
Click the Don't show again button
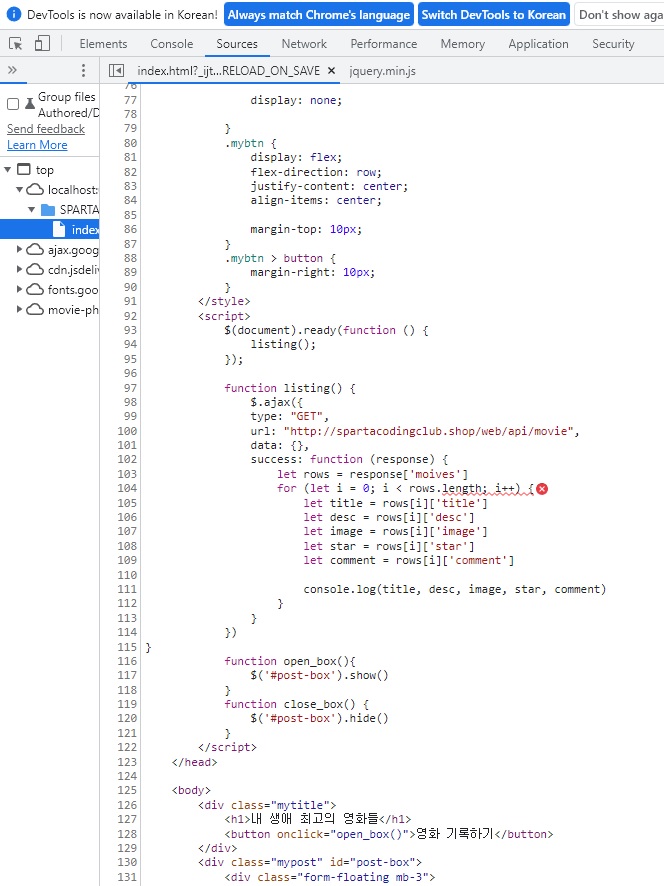pos(619,15)
